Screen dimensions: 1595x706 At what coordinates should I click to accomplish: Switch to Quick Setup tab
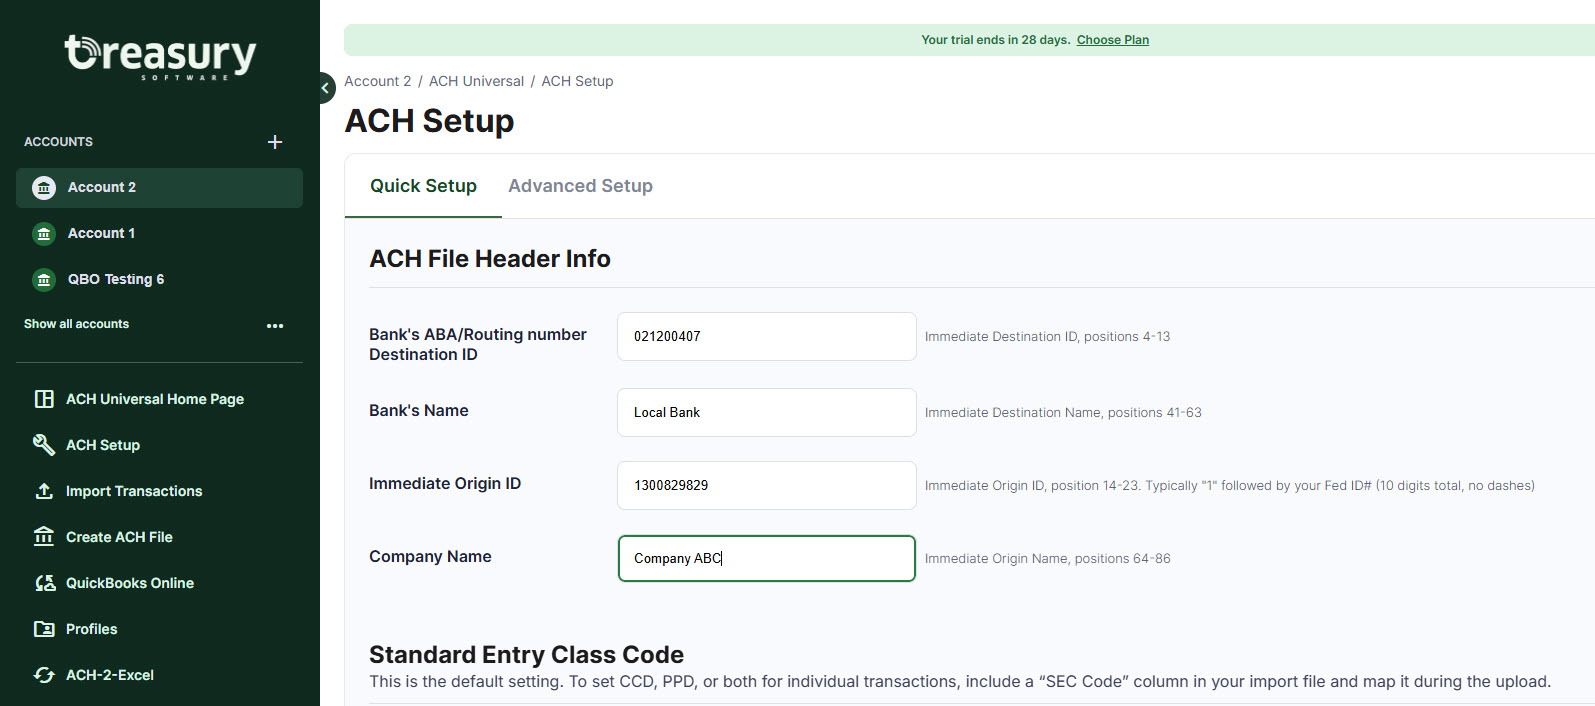(423, 186)
